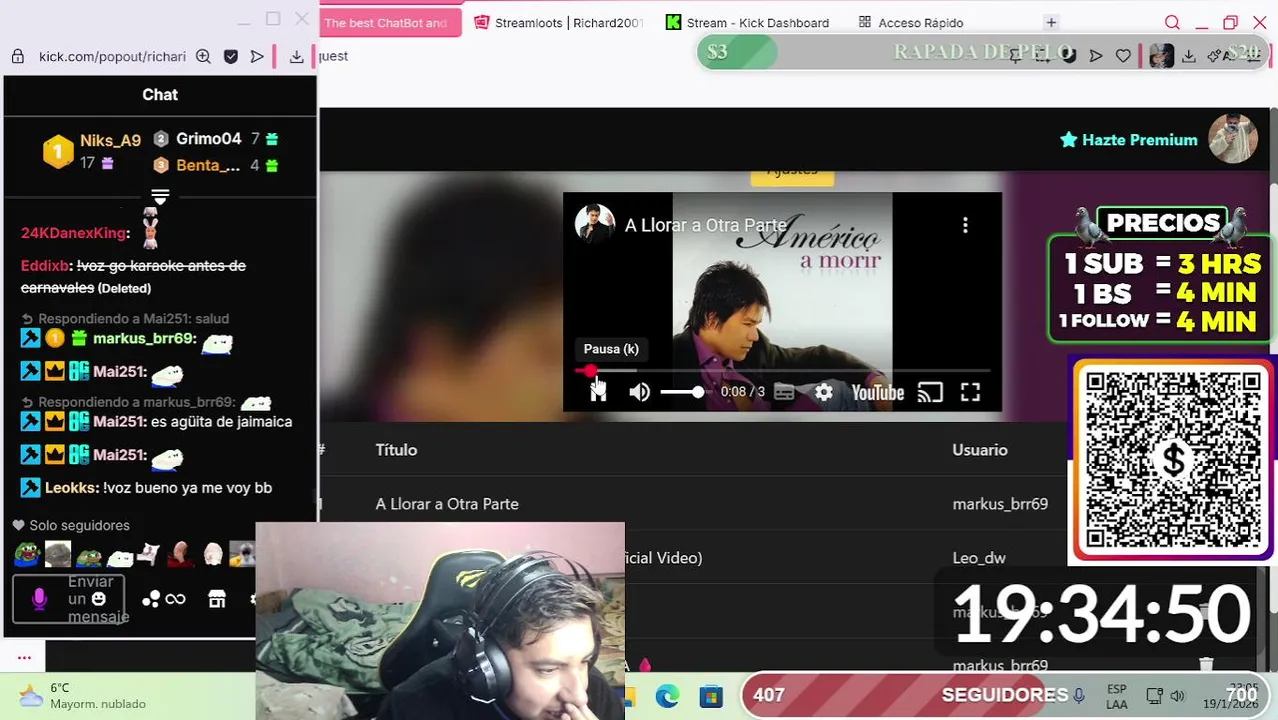Screen dimensions: 1278x720
Task: Click the send arrow icon in main browser toolbar
Action: point(1096,56)
